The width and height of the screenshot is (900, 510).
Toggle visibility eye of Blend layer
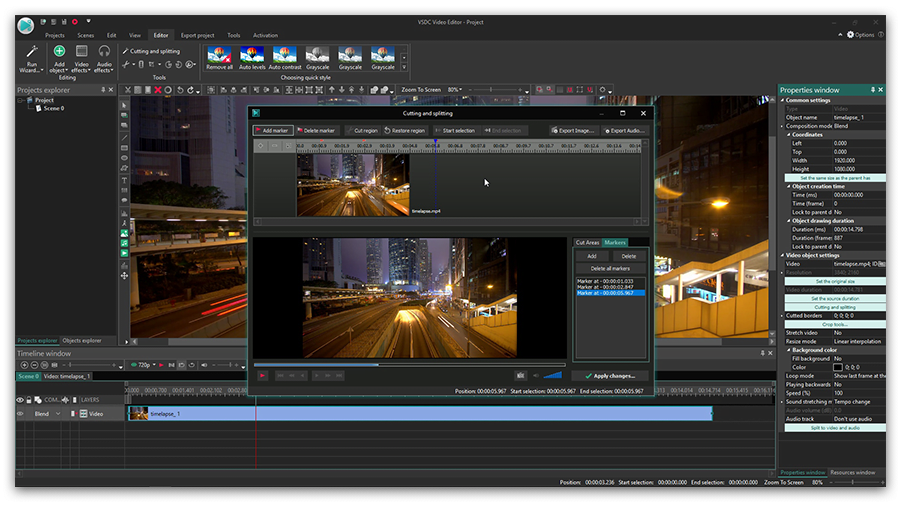[x=20, y=414]
